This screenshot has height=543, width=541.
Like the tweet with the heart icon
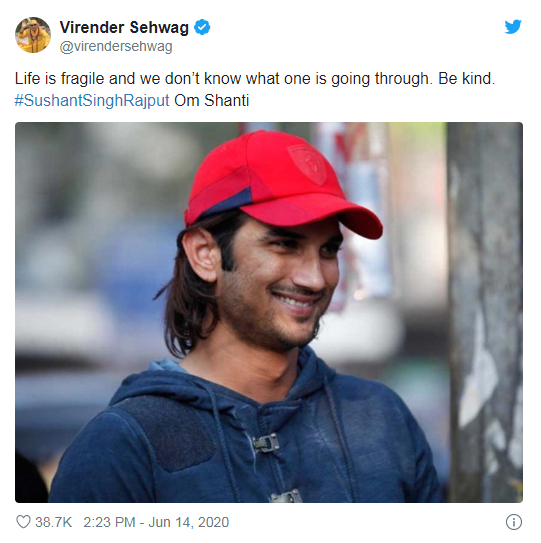click(x=24, y=522)
